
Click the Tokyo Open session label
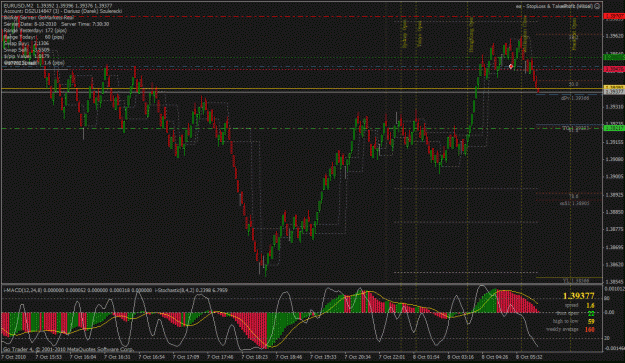tap(419, 35)
